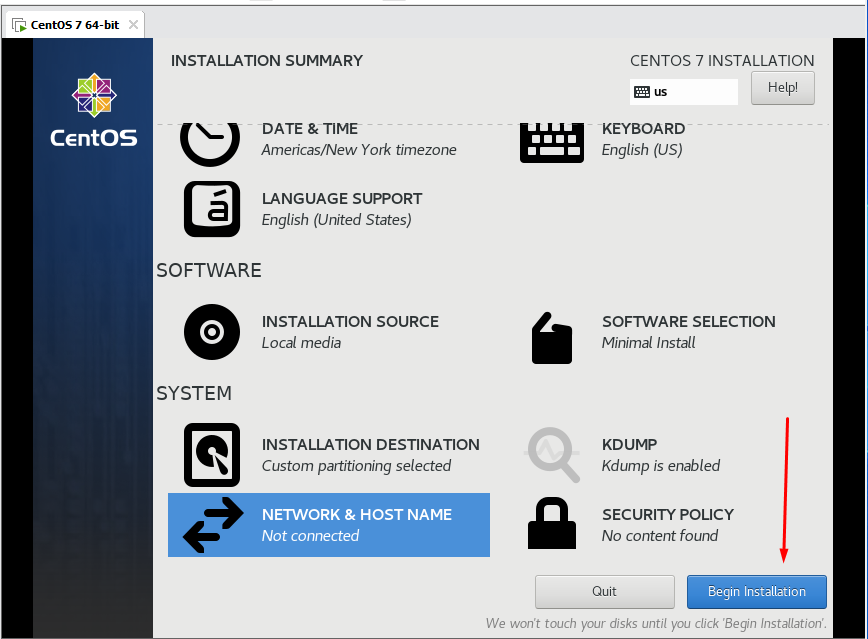This screenshot has height=639, width=868.
Task: Click the Quit button
Action: click(604, 591)
